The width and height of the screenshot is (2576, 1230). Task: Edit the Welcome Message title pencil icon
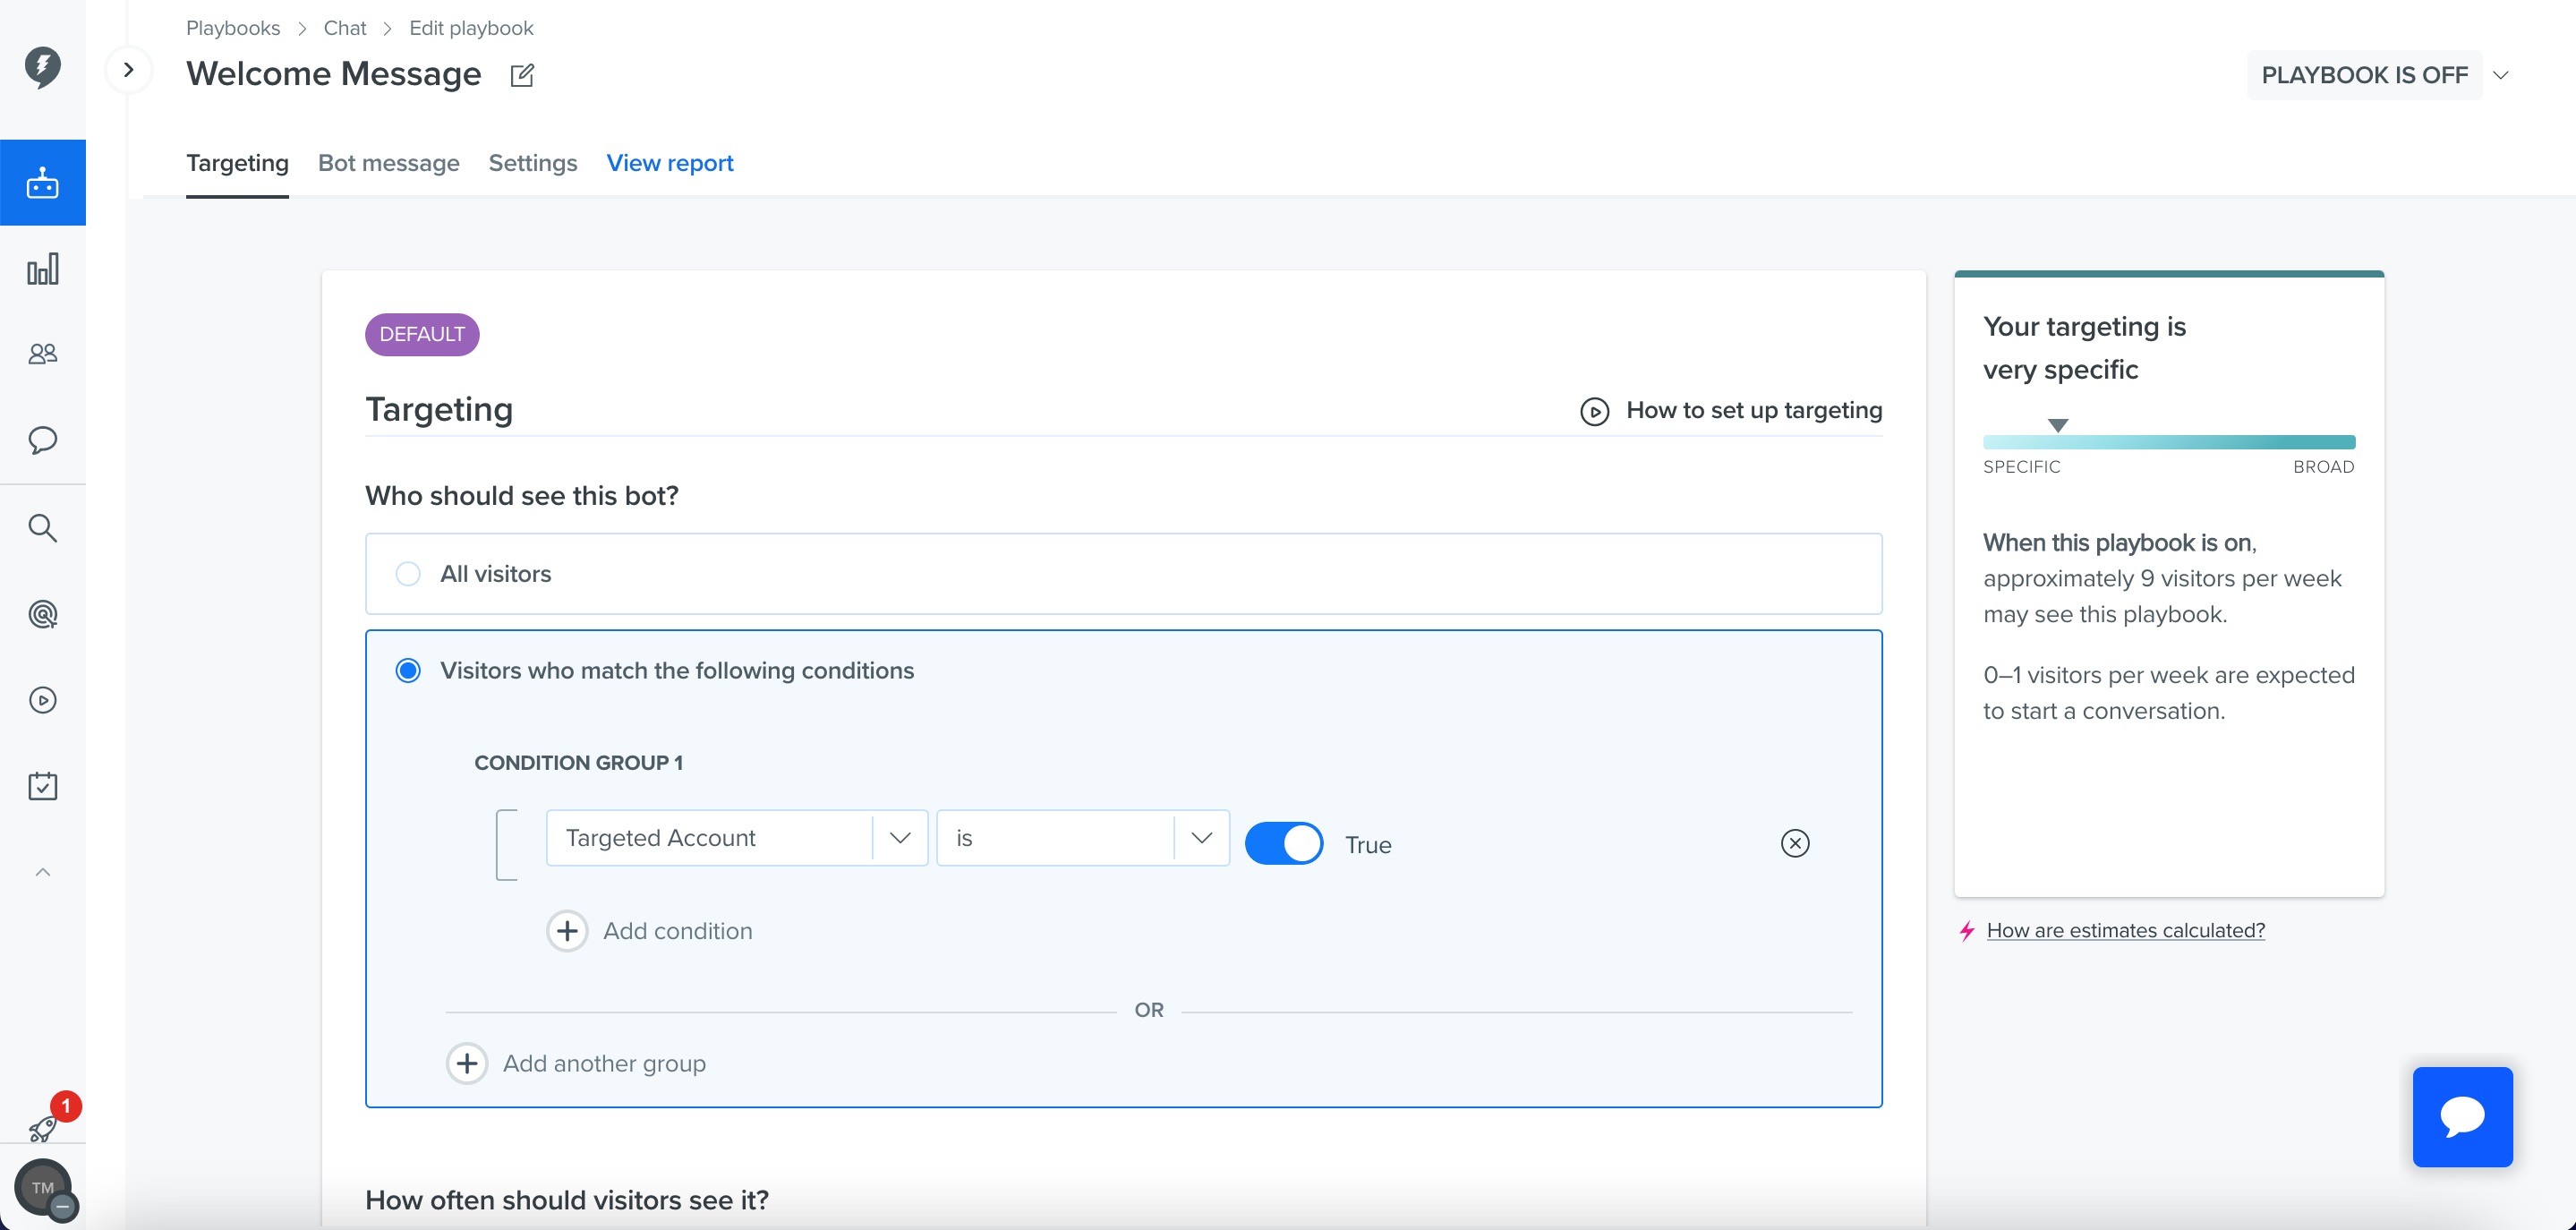pyautogui.click(x=522, y=75)
